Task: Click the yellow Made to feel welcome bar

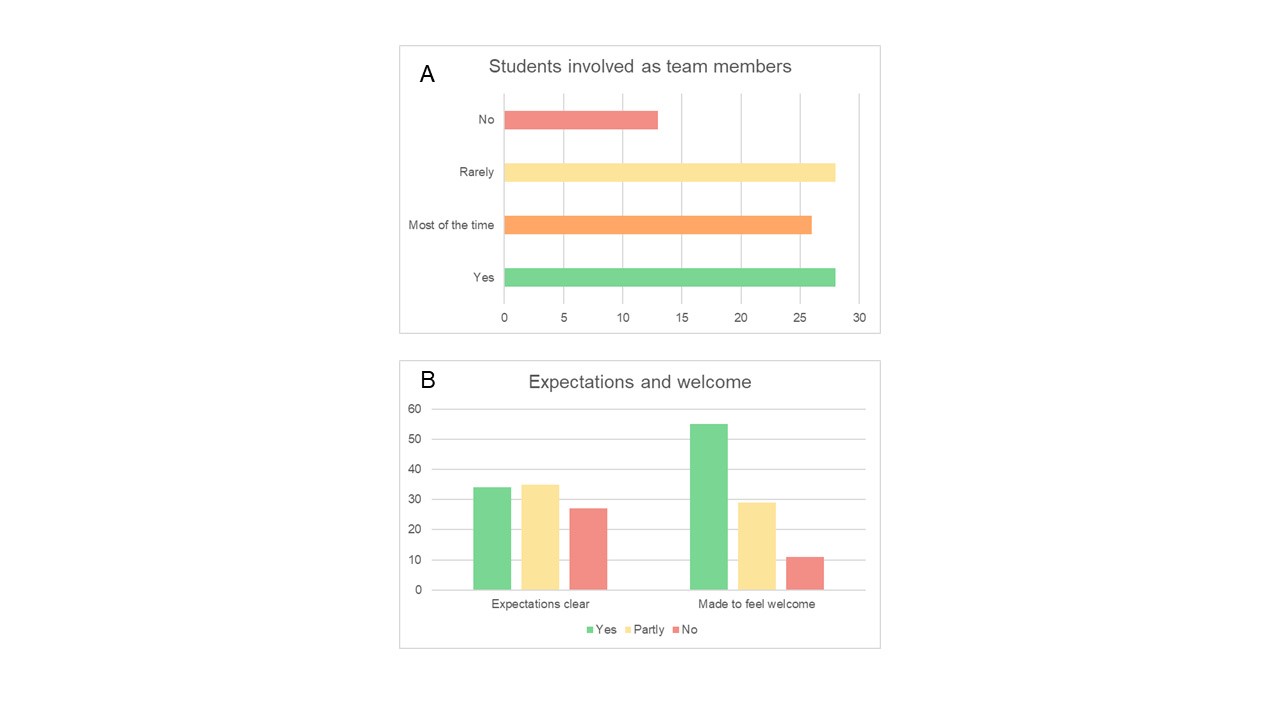Action: (757, 546)
